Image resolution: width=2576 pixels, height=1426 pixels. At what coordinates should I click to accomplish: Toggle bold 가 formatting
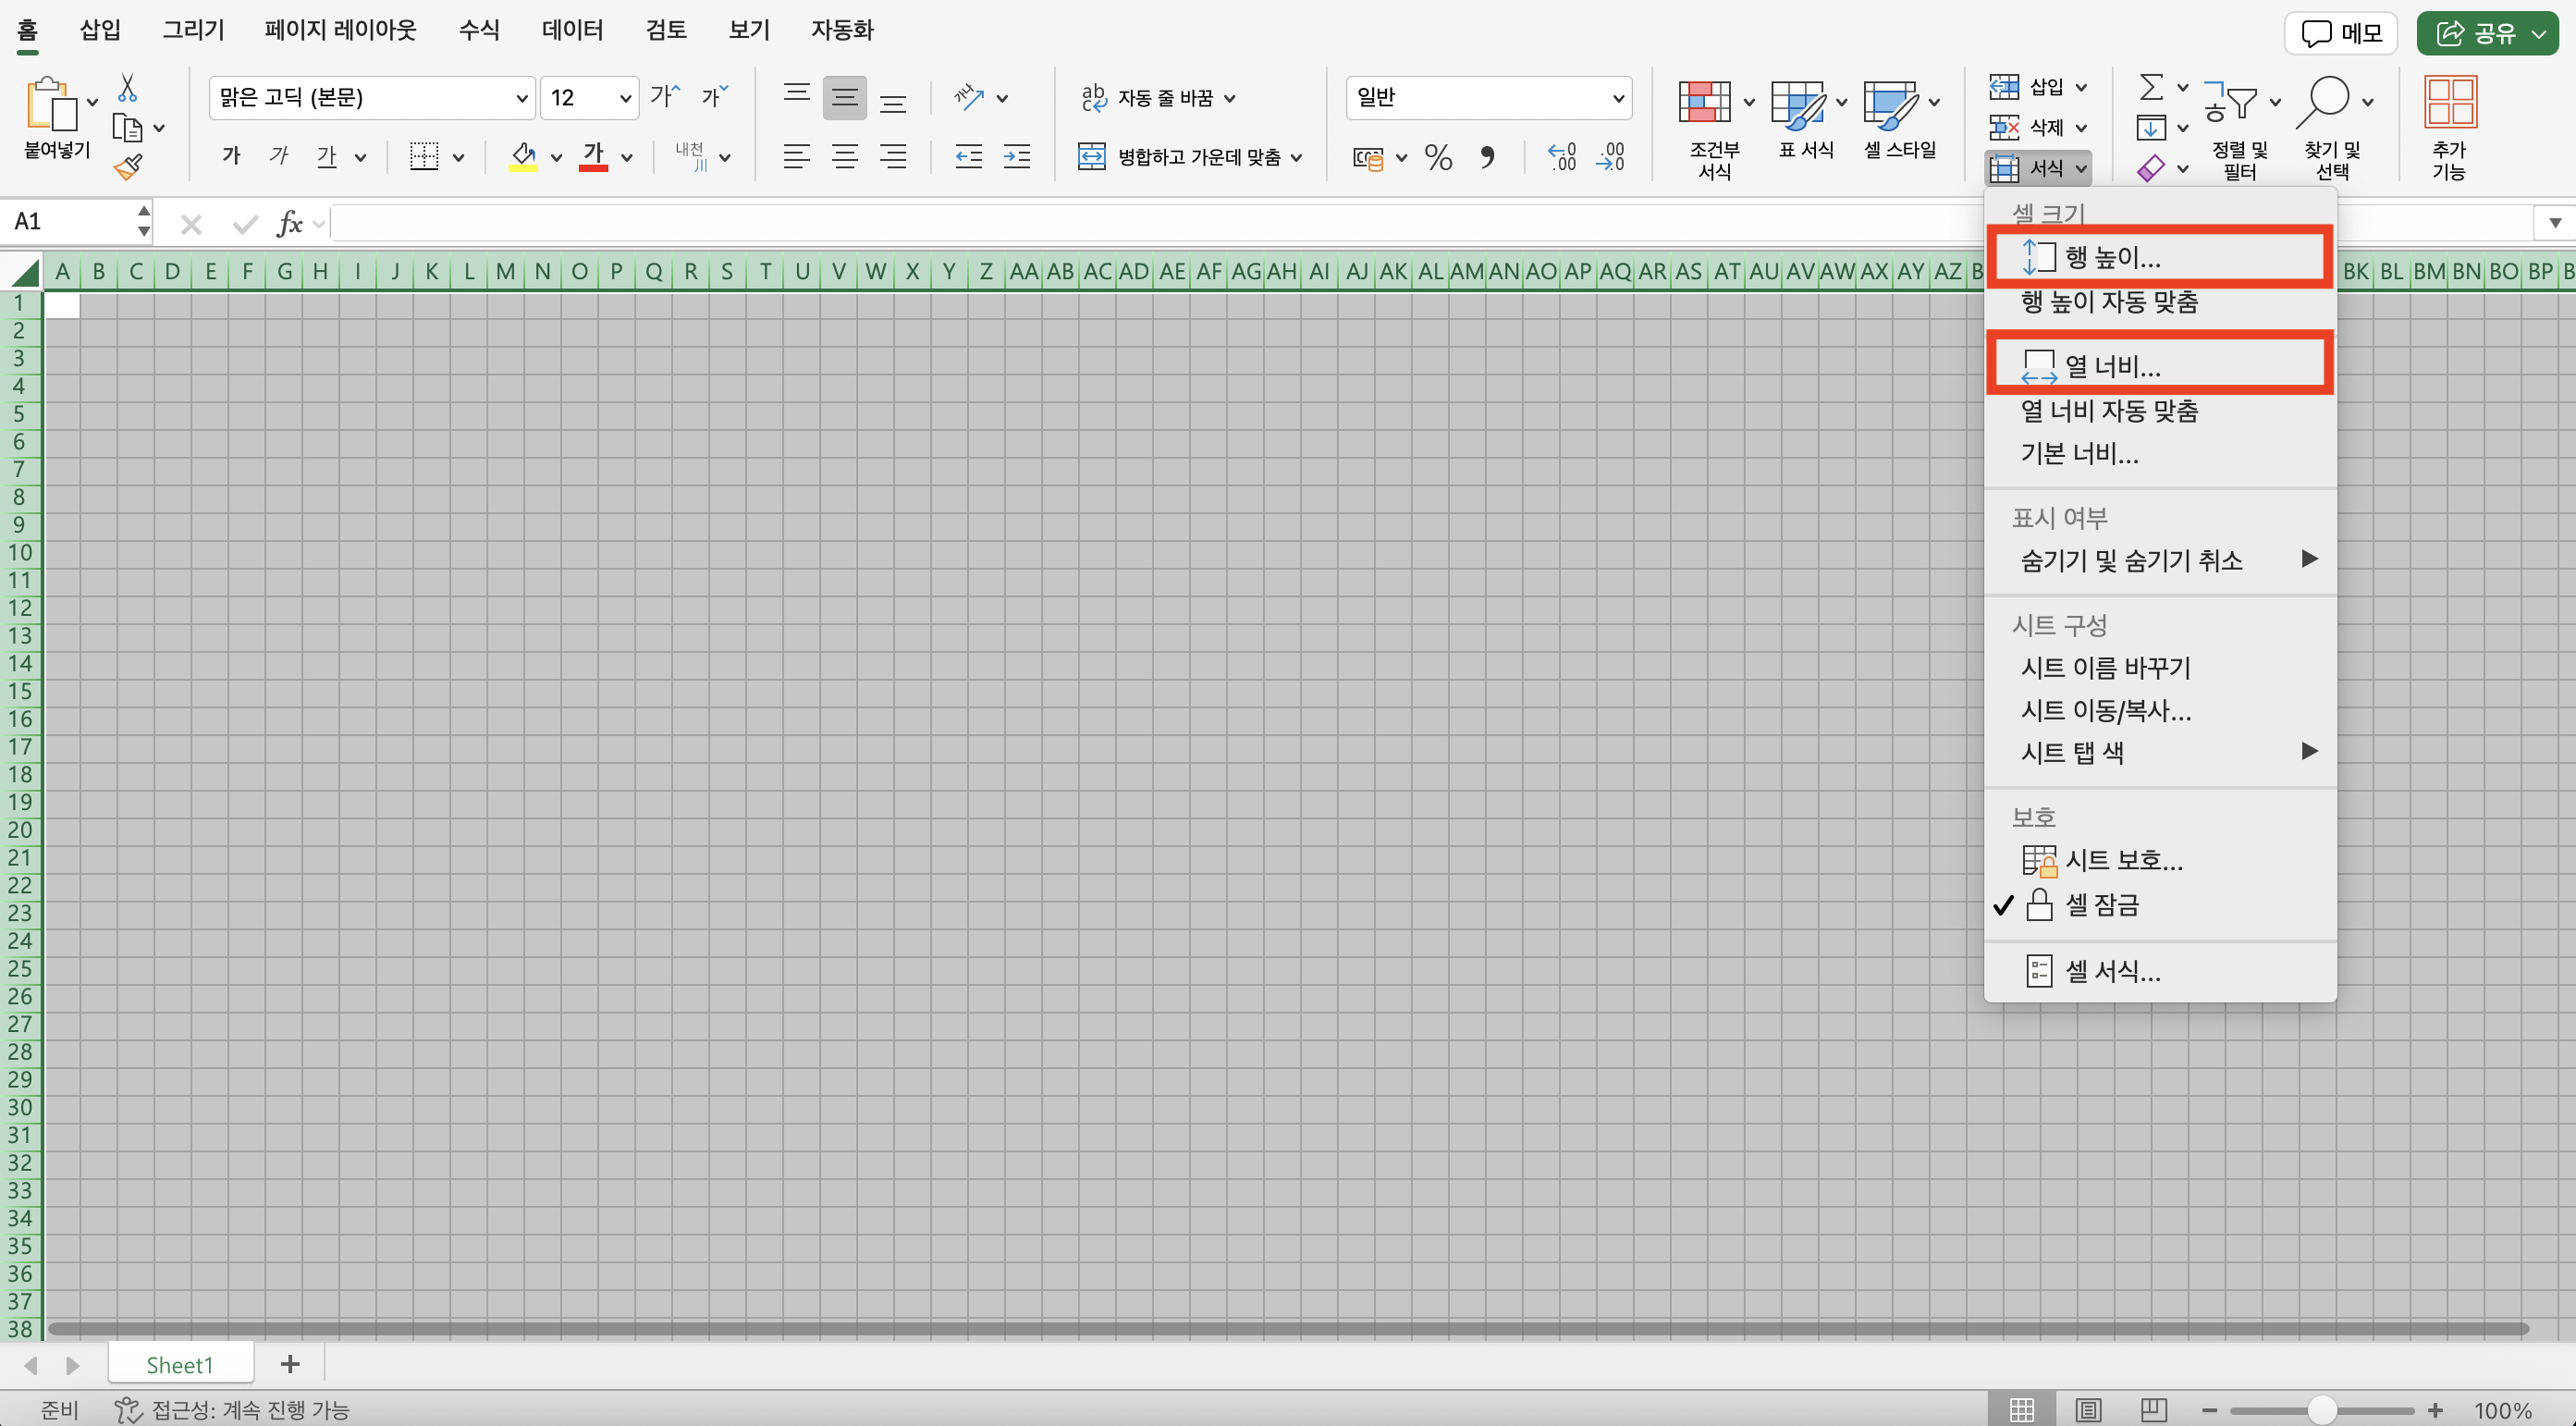[x=231, y=156]
